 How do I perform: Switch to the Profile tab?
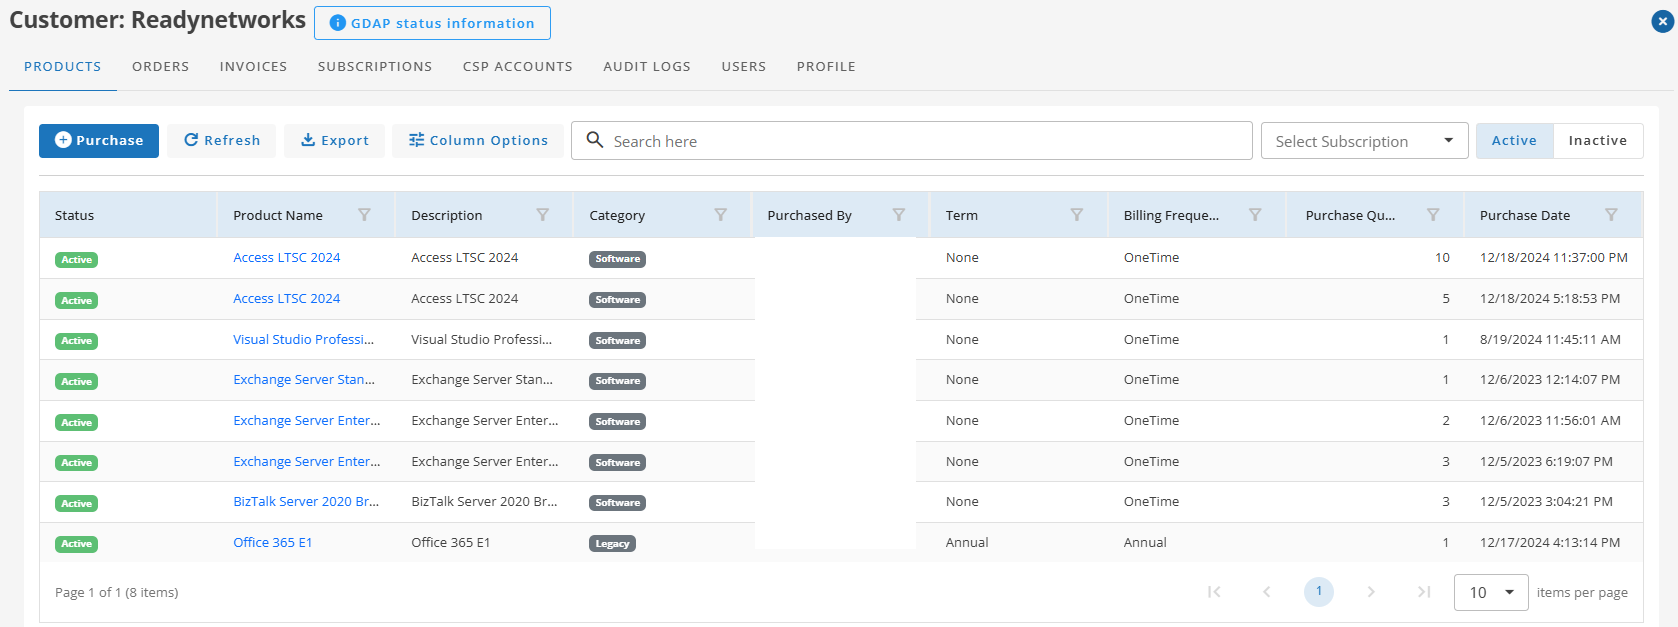826,66
